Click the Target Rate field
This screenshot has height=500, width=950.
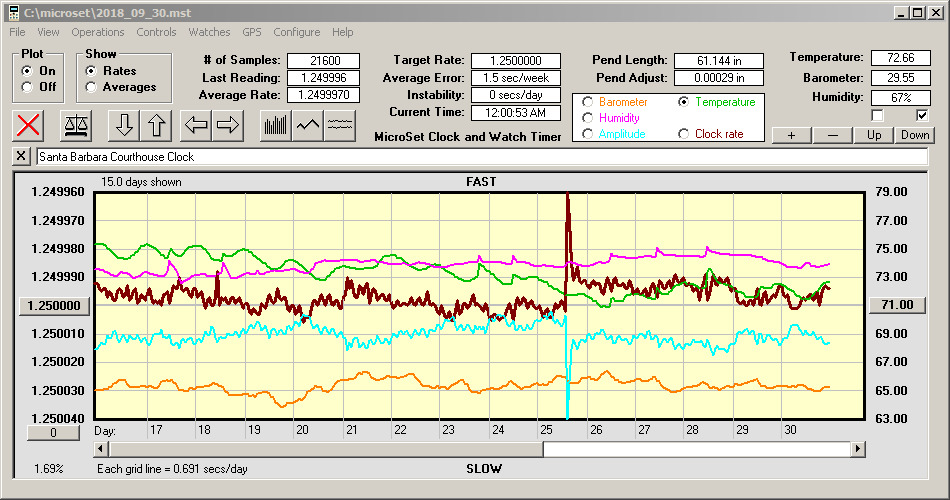516,61
